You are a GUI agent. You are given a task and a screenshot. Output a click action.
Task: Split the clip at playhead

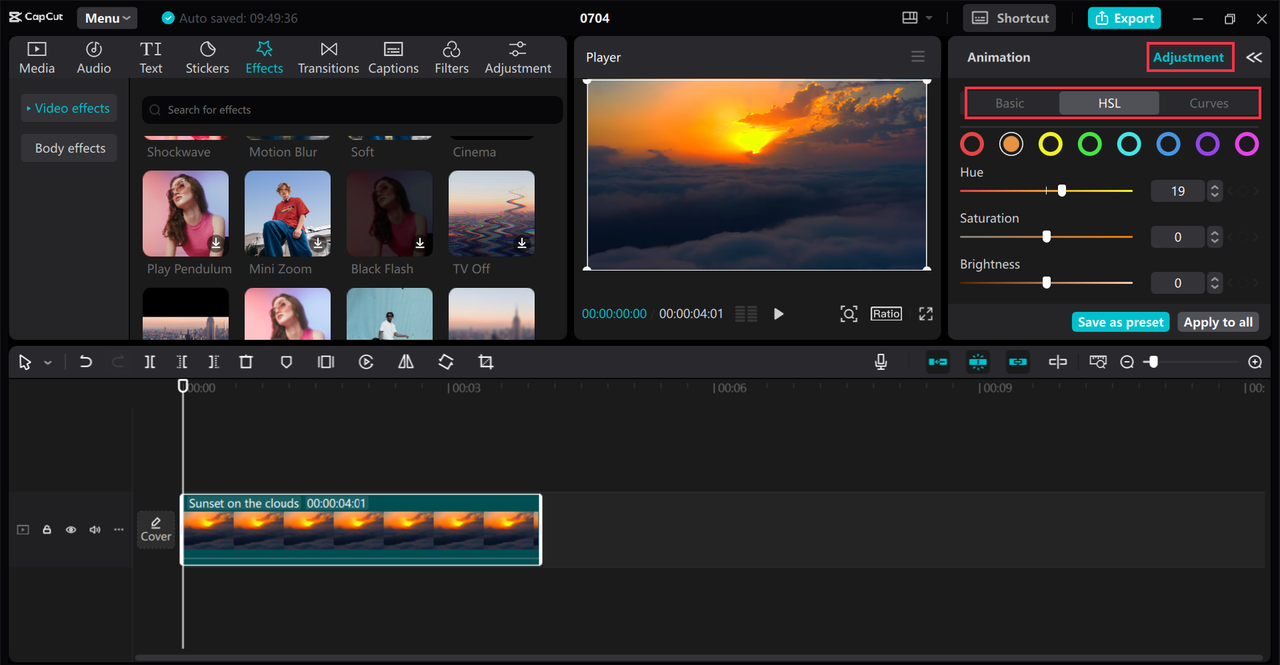(x=149, y=362)
